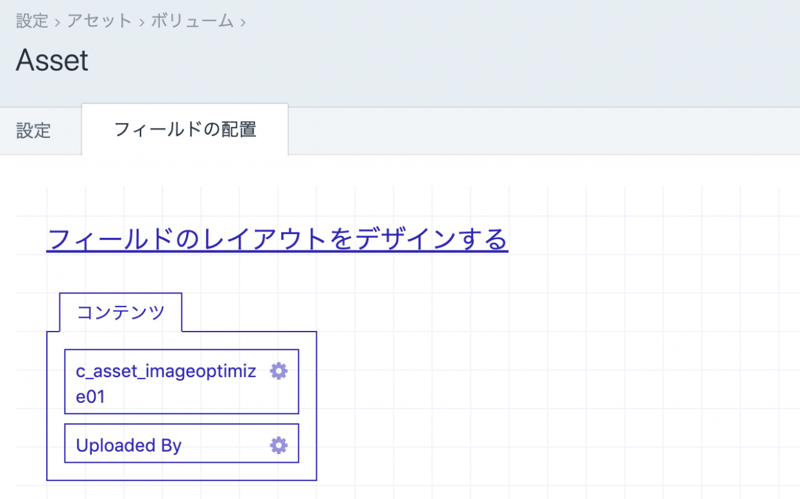Select the フィールドの配置 tab
This screenshot has height=499, width=800.
(x=185, y=130)
